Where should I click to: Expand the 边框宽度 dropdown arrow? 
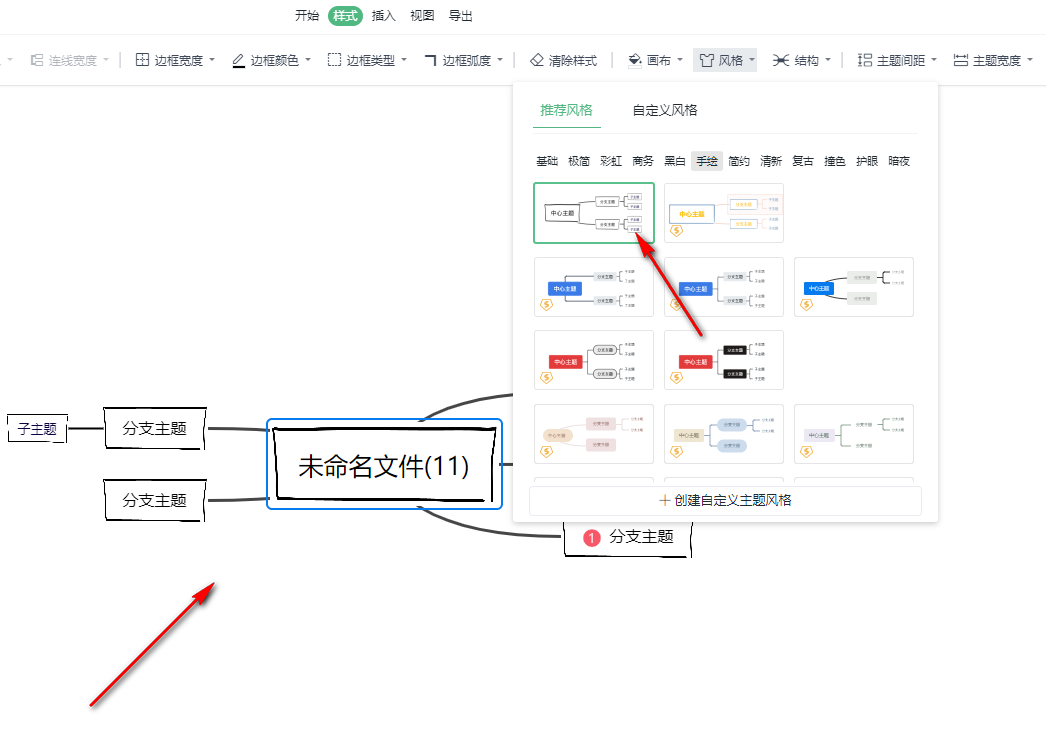click(212, 60)
